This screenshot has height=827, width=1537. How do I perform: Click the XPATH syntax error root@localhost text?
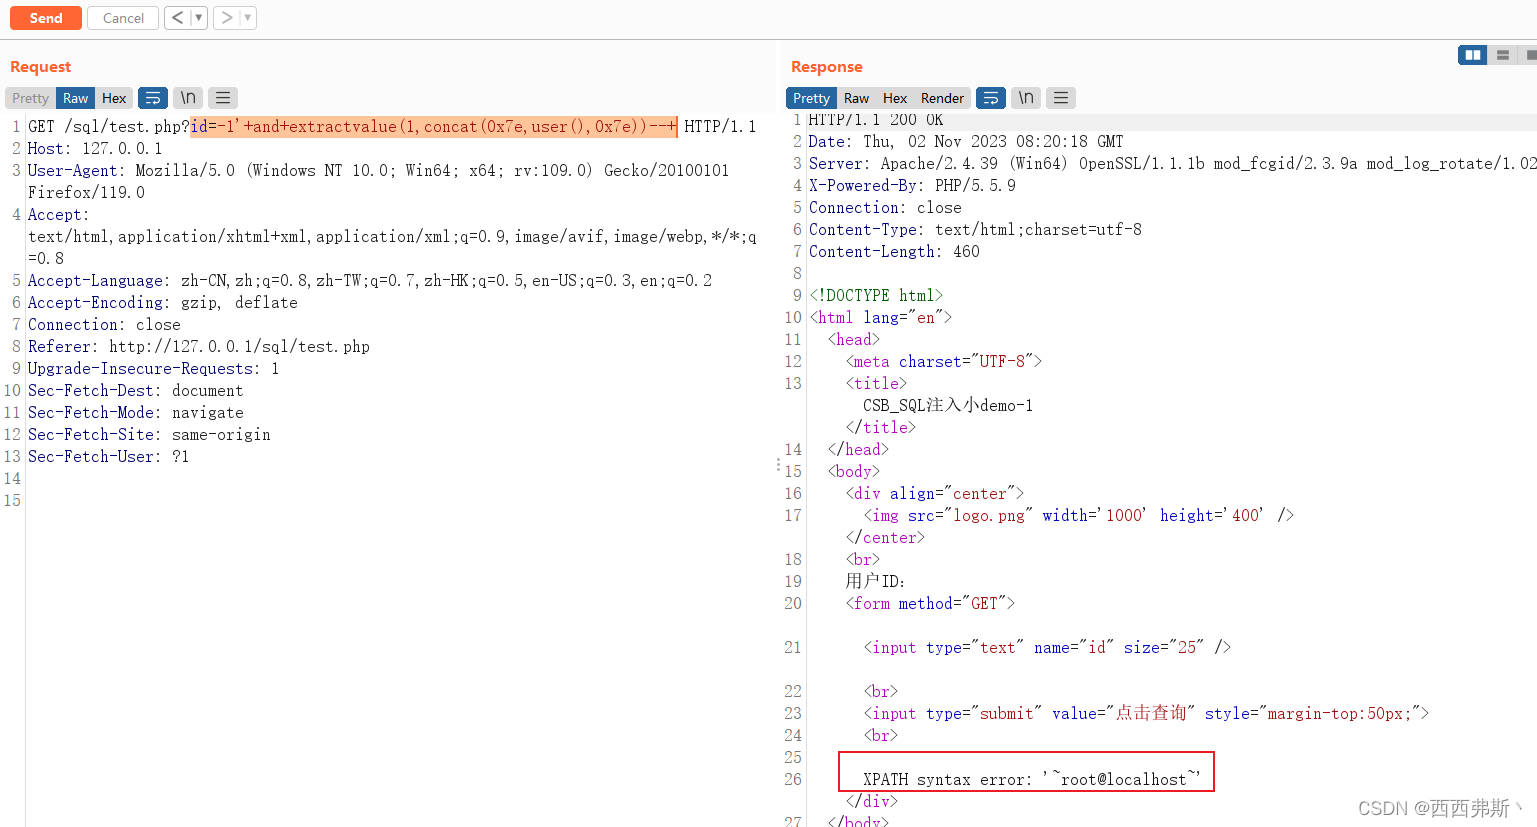click(x=1031, y=779)
